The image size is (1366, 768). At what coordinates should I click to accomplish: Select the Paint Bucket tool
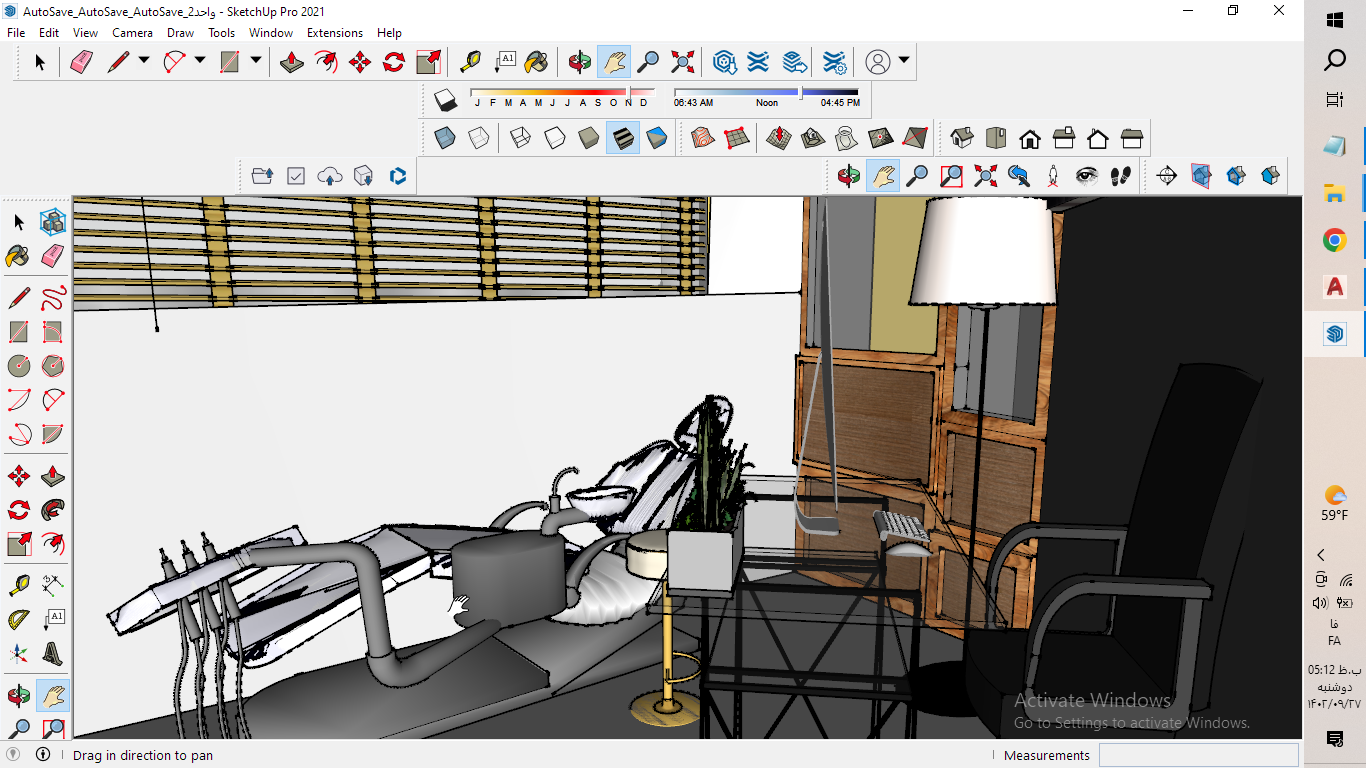click(x=537, y=61)
